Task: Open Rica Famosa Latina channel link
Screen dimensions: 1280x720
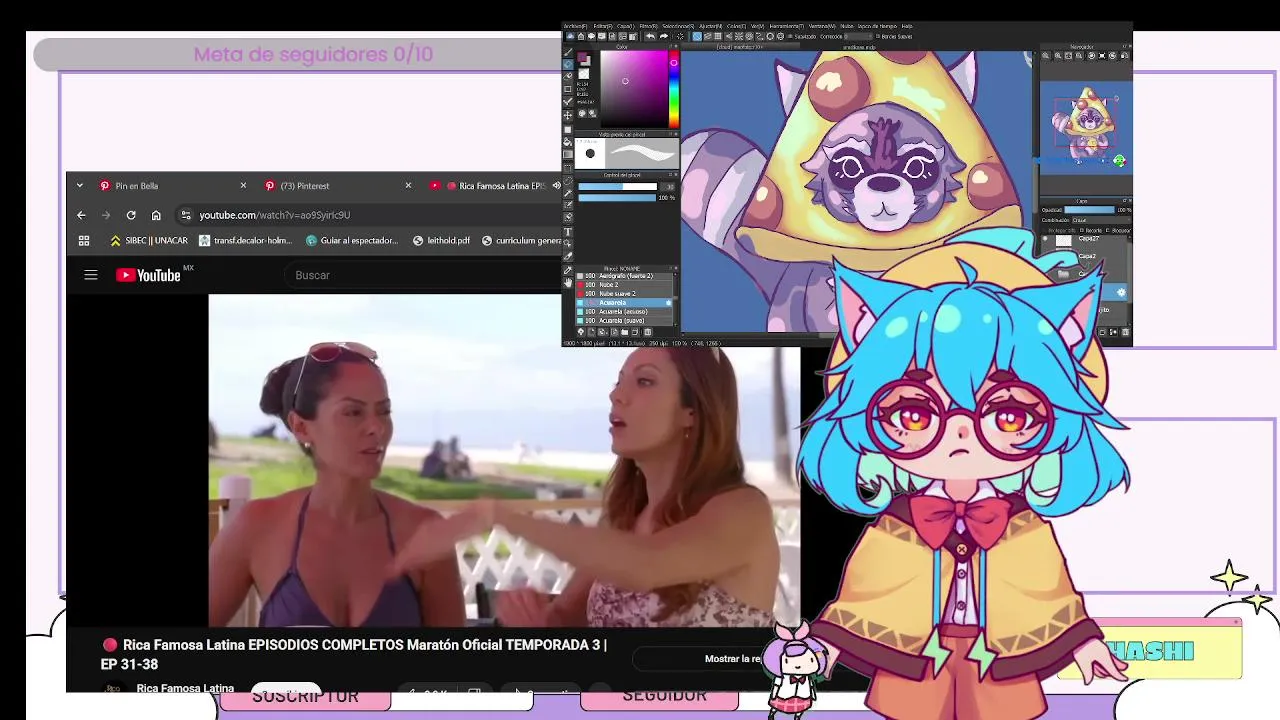Action: (x=185, y=688)
